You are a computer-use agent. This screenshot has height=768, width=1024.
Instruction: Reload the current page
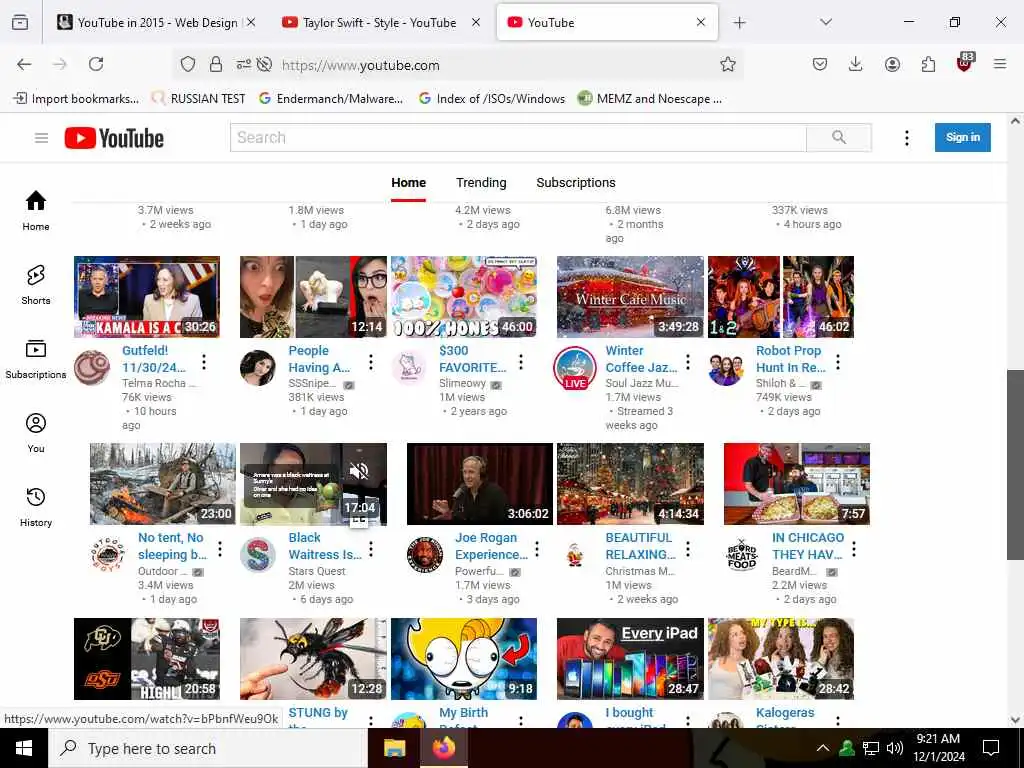point(96,64)
